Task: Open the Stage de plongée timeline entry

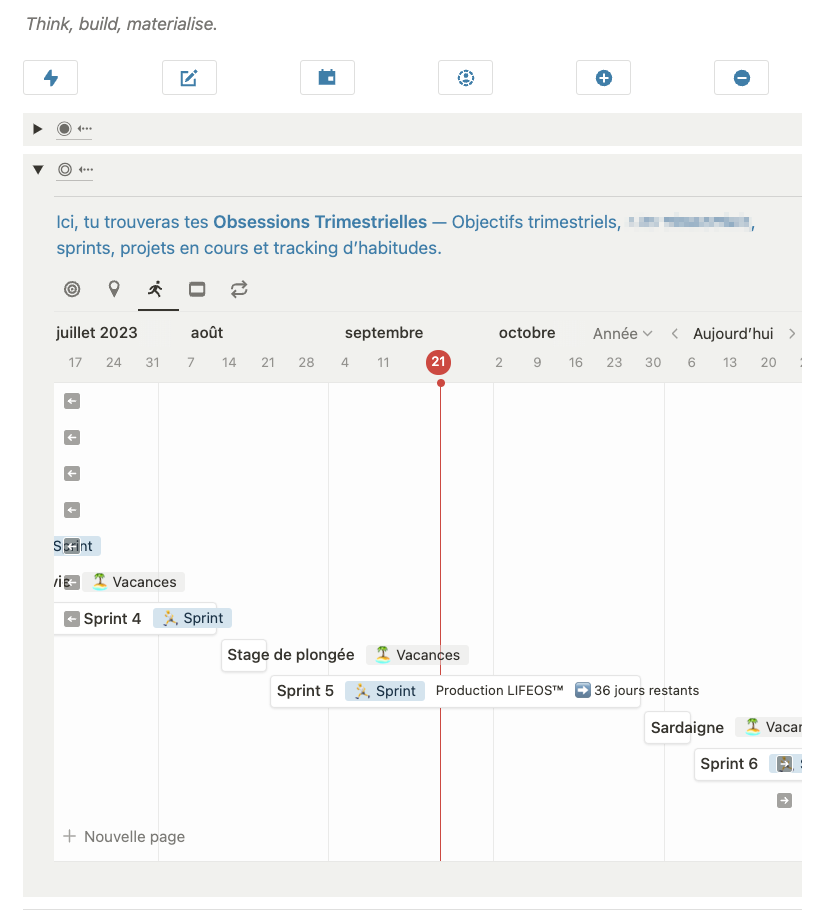Action: [x=290, y=655]
